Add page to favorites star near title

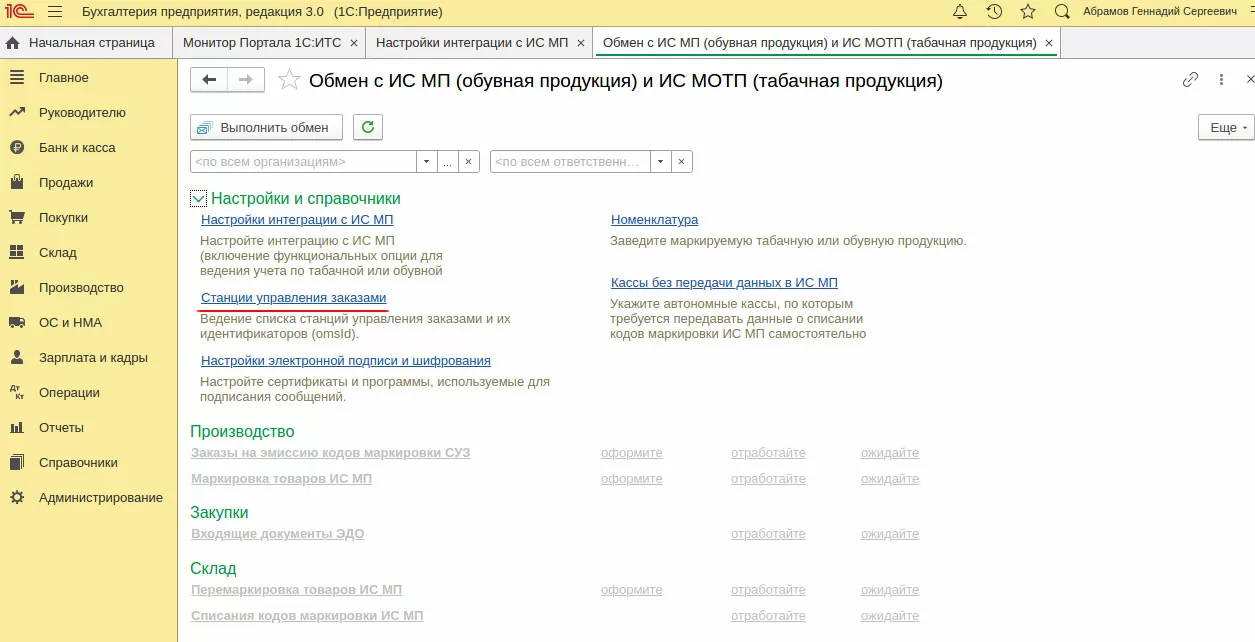[x=289, y=81]
